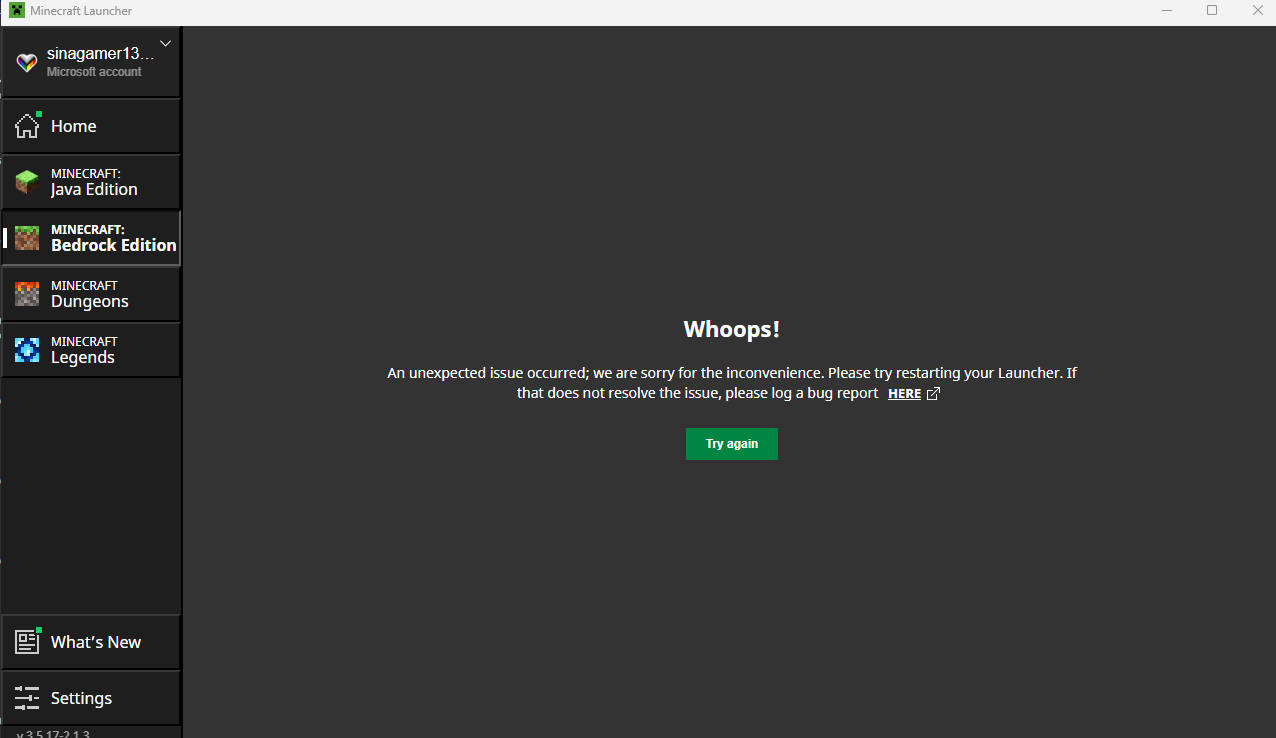This screenshot has height=738, width=1276.
Task: Minimize the Minecraft Launcher window
Action: click(x=1167, y=11)
